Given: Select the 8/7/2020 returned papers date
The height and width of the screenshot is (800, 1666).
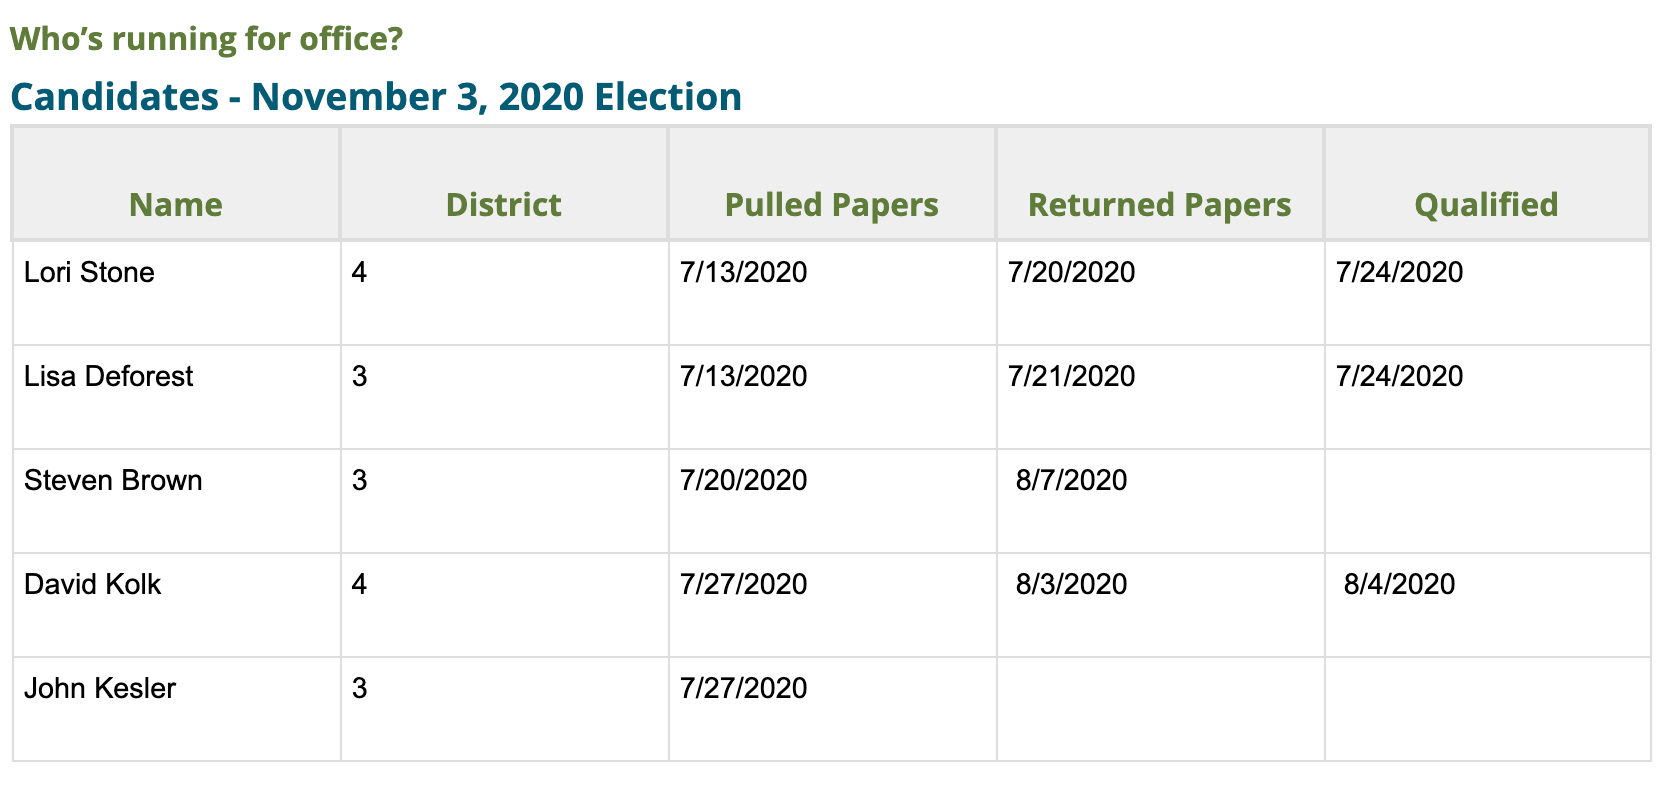Looking at the screenshot, I should click(1071, 480).
